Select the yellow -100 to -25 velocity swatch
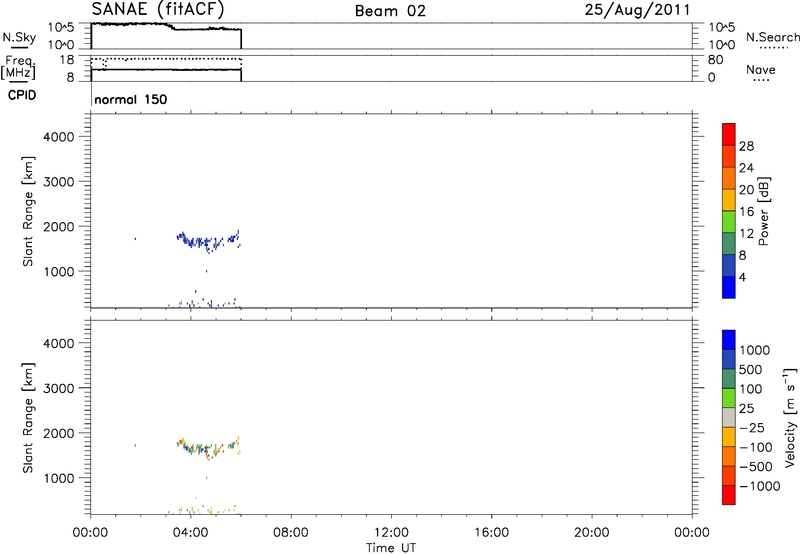The height and width of the screenshot is (554, 800). point(729,437)
